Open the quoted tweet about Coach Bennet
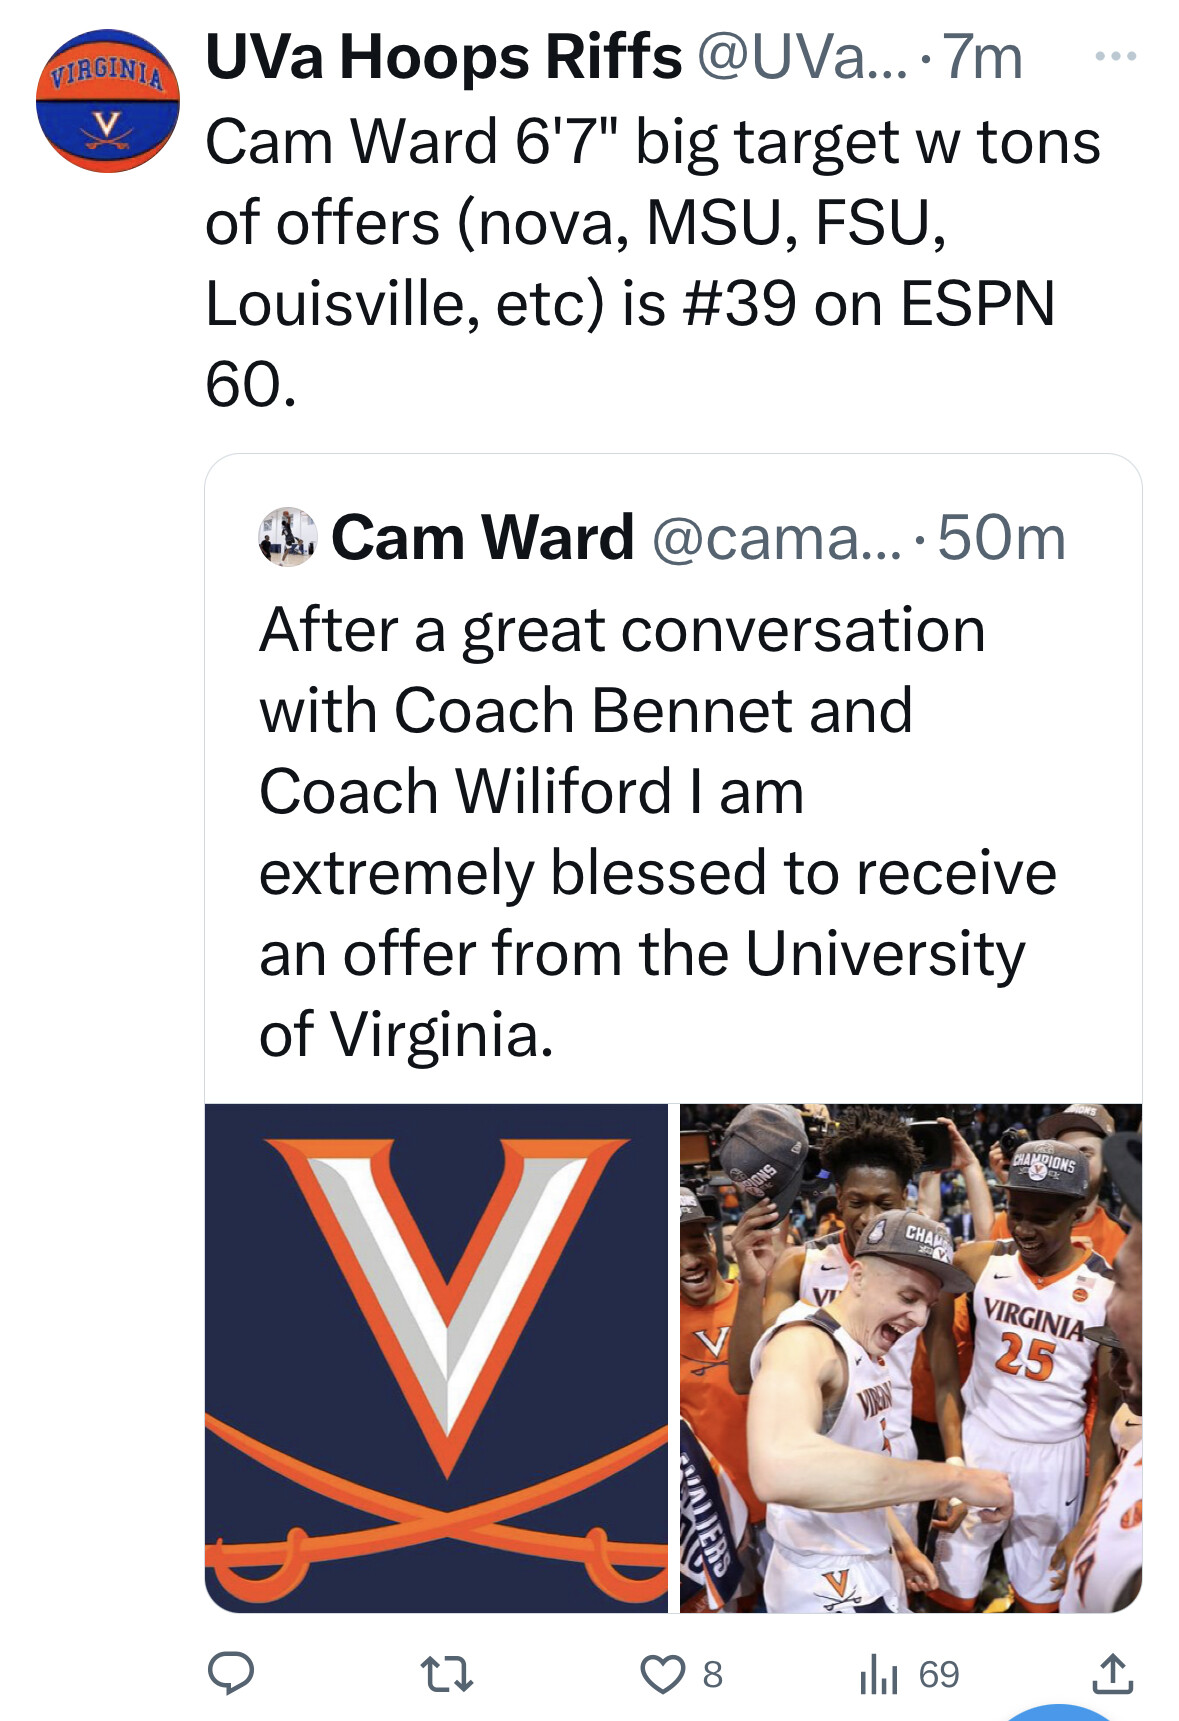This screenshot has height=1721, width=1179. tap(657, 831)
